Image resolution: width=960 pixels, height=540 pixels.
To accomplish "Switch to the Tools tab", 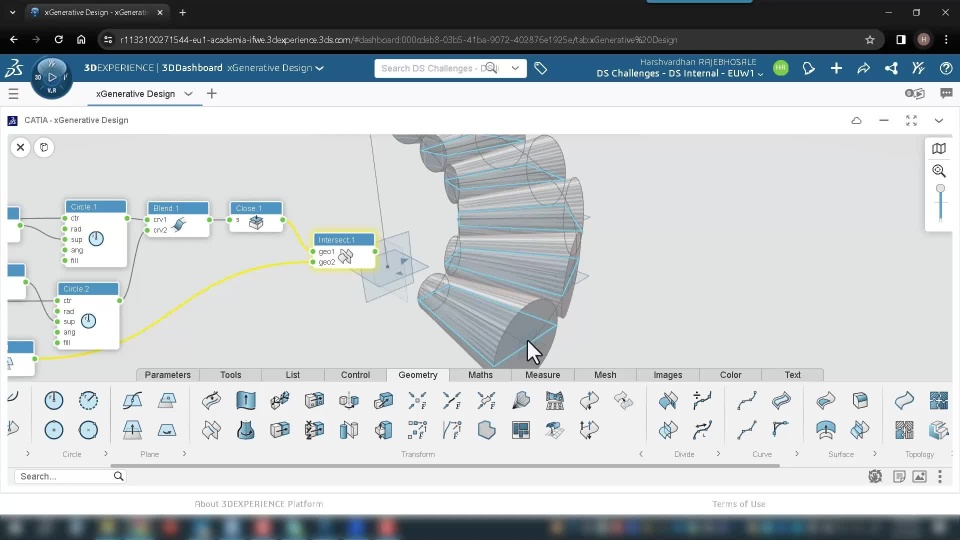I will point(231,375).
